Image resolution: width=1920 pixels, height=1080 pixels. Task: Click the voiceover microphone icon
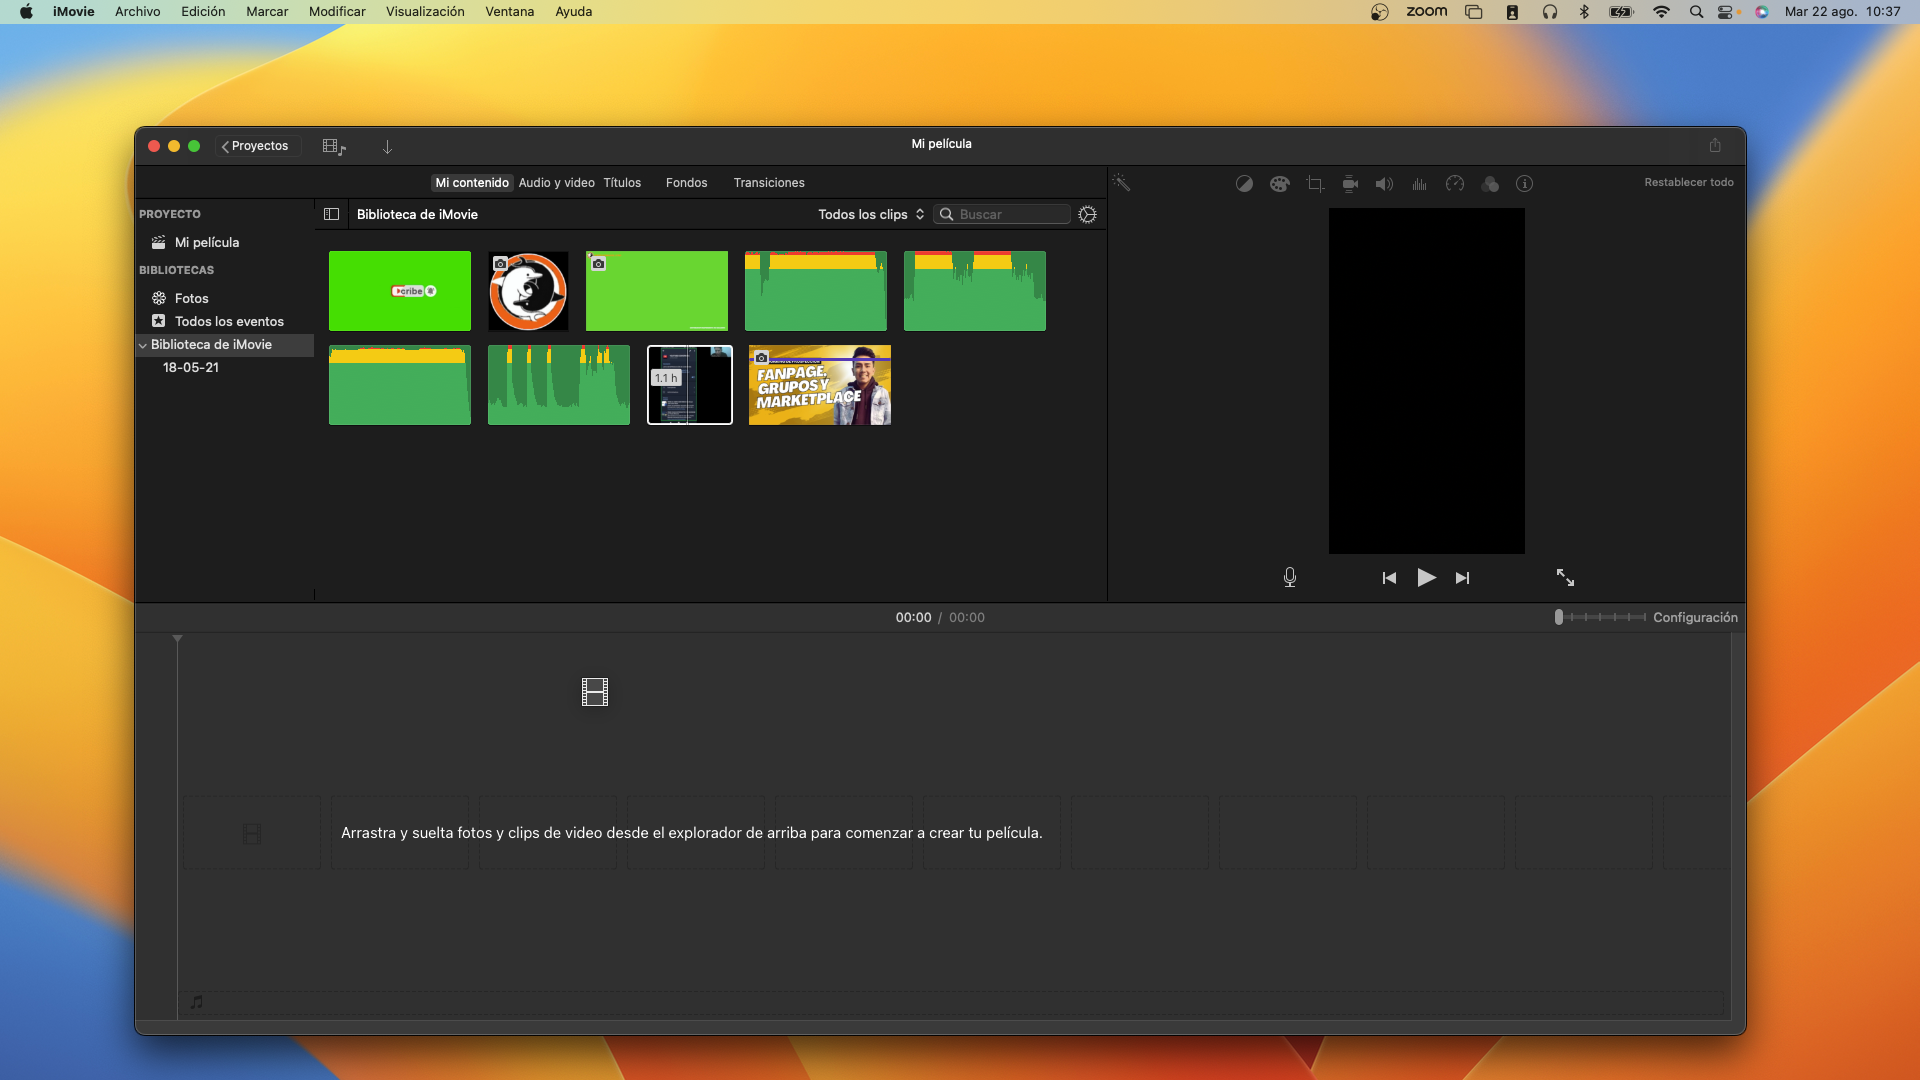(1290, 577)
